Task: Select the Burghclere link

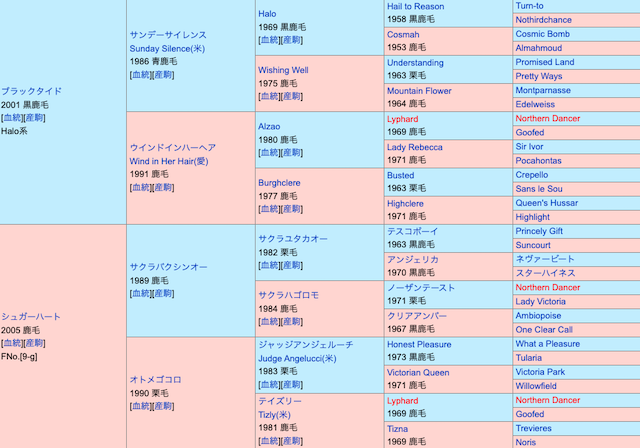Action: (x=279, y=183)
